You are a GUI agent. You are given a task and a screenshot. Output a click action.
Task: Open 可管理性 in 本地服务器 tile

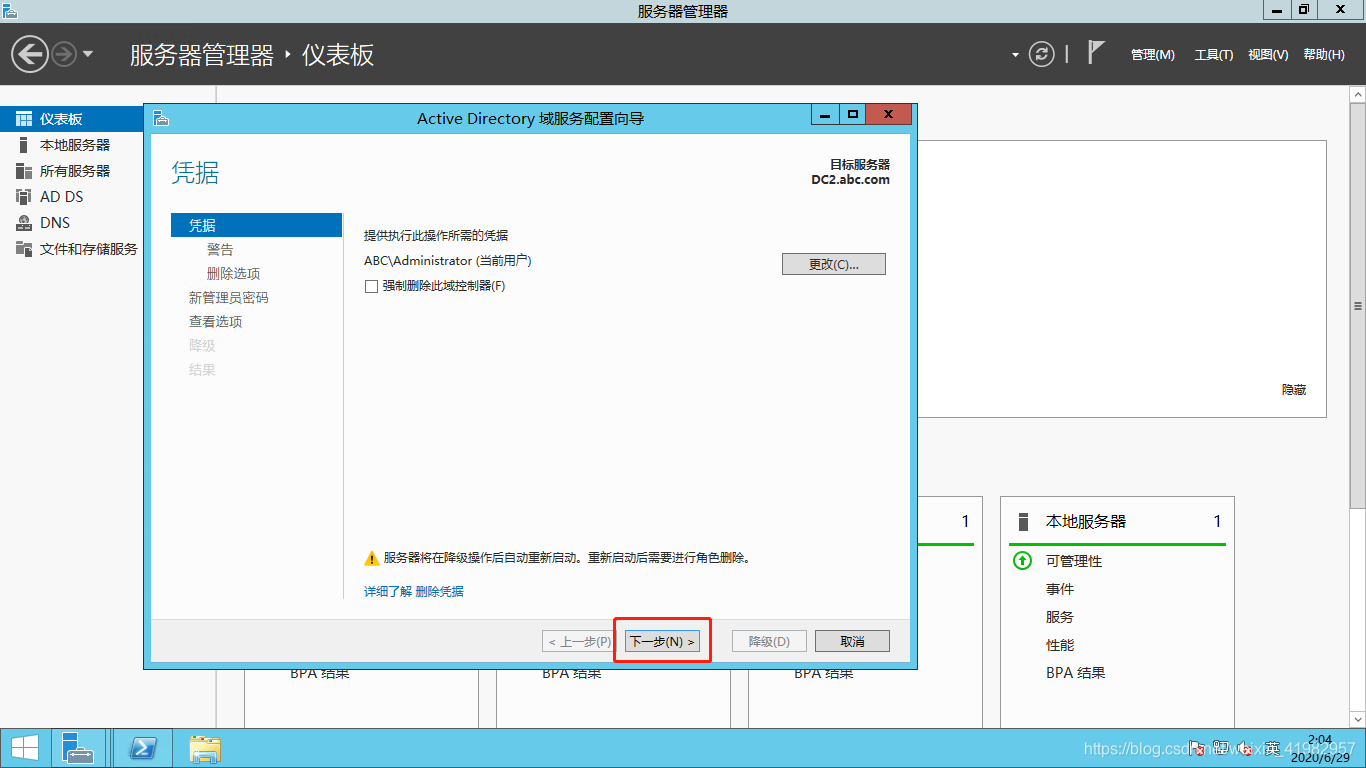pyautogui.click(x=1074, y=561)
